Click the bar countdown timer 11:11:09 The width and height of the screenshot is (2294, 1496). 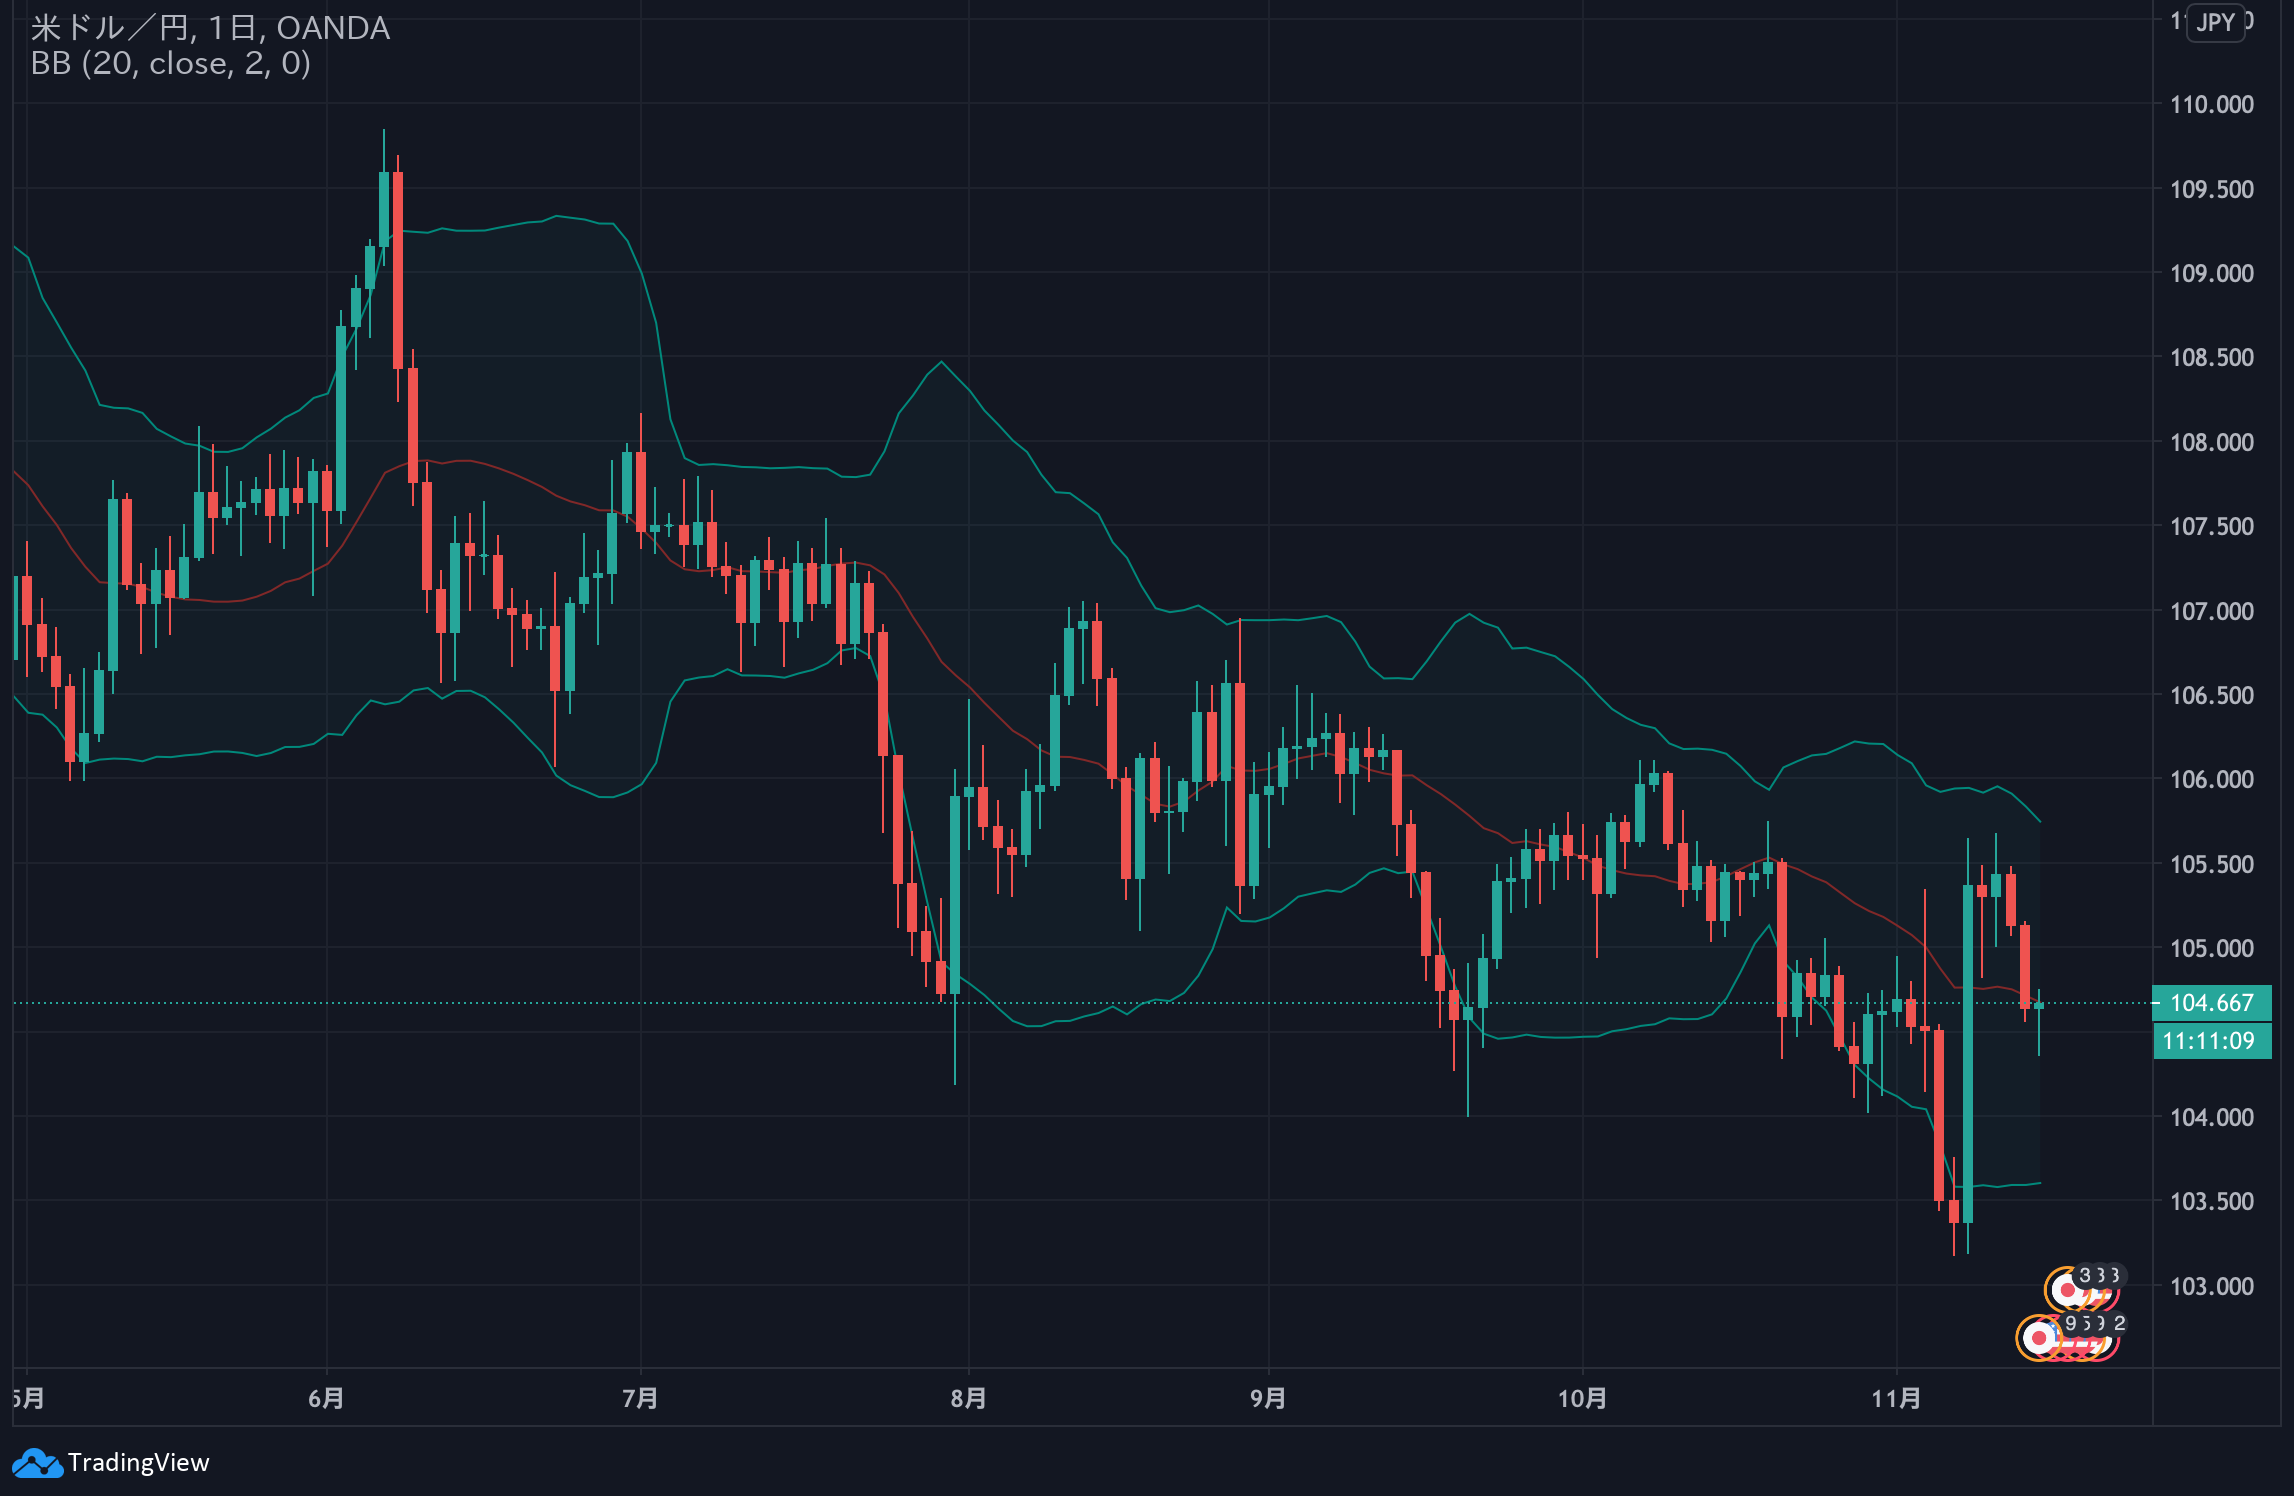(x=2212, y=1041)
